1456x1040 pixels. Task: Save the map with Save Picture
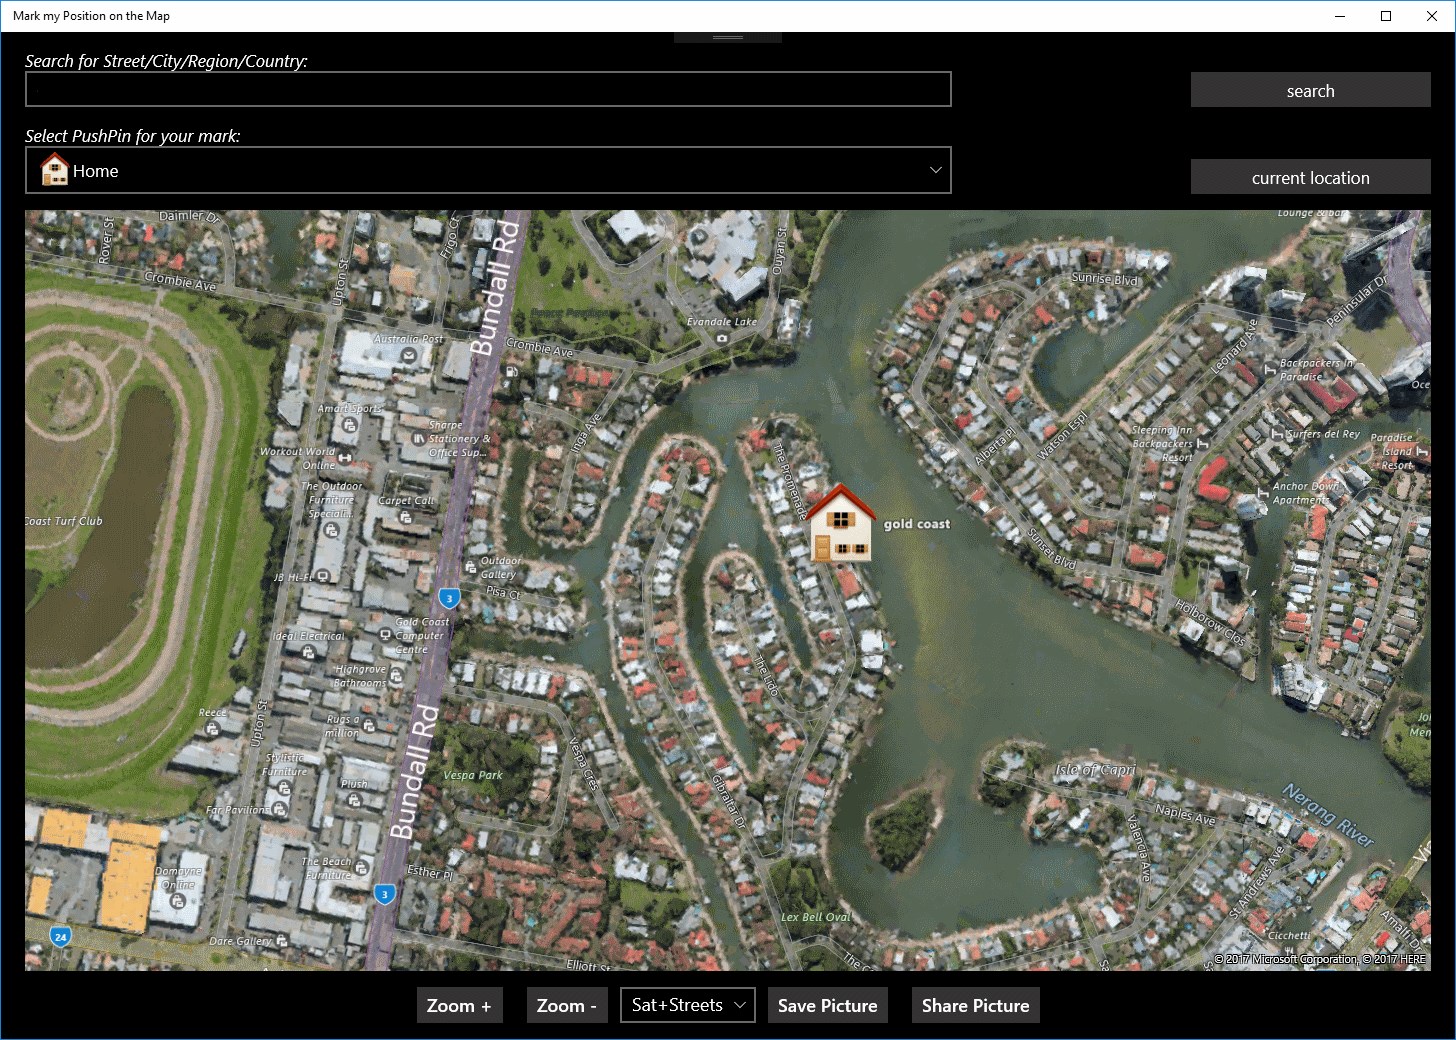tap(827, 1005)
